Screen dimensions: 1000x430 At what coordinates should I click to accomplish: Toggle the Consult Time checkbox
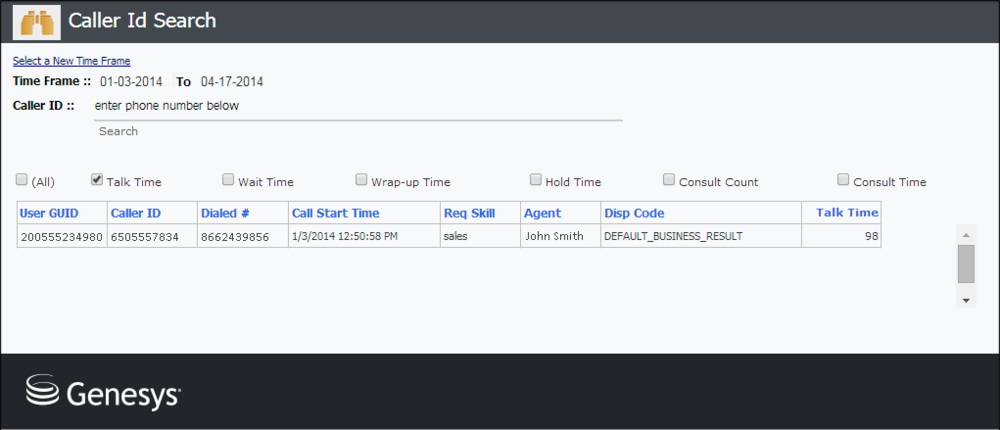pyautogui.click(x=843, y=180)
